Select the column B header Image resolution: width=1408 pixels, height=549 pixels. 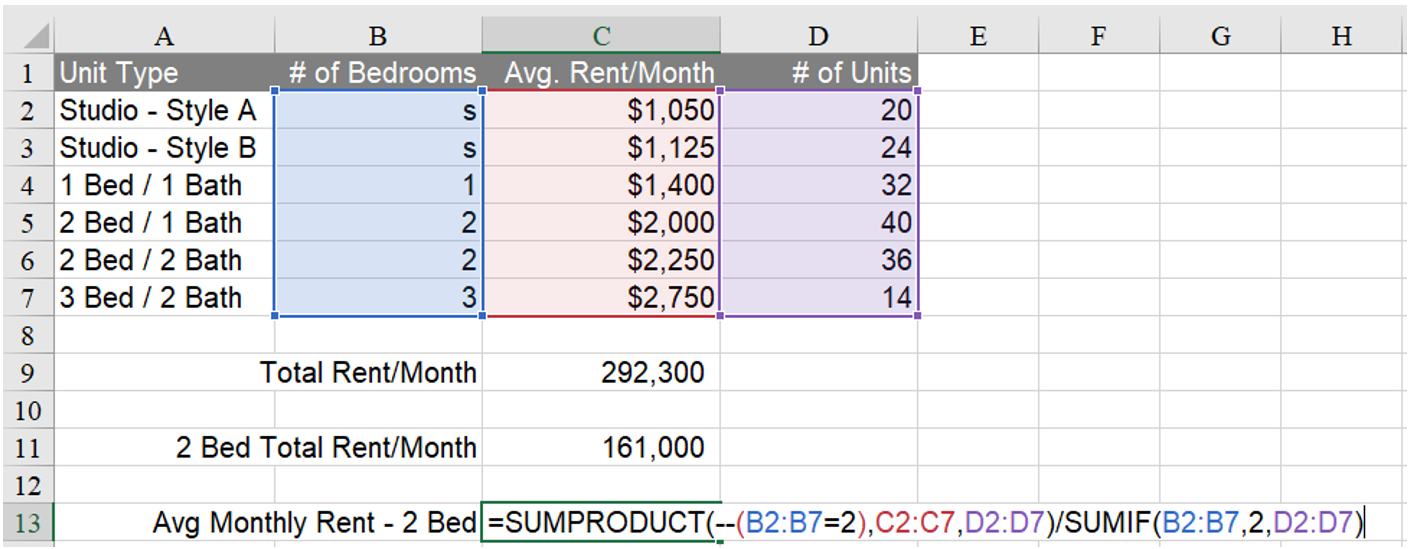click(x=377, y=36)
